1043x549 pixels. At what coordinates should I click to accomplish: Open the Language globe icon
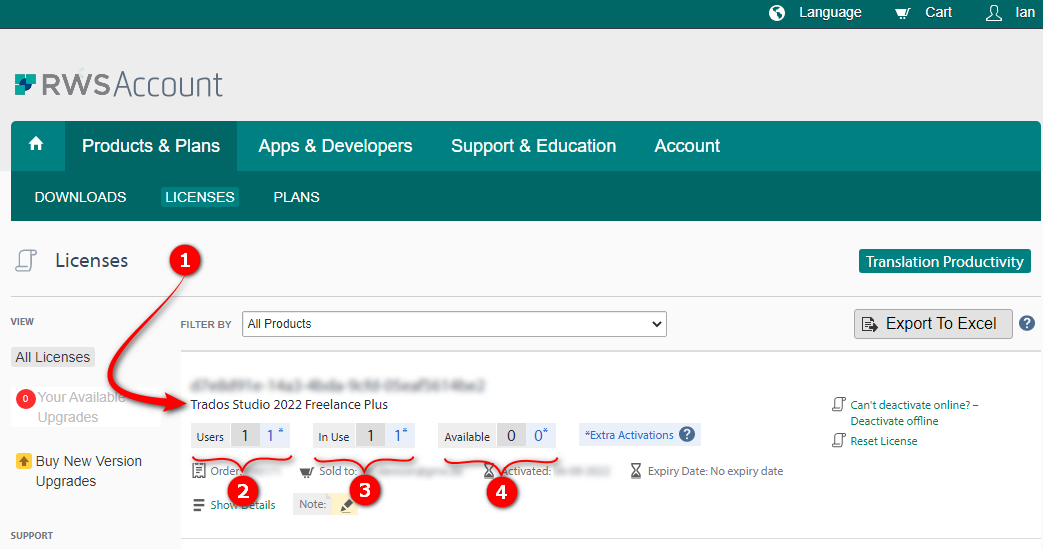[x=777, y=13]
